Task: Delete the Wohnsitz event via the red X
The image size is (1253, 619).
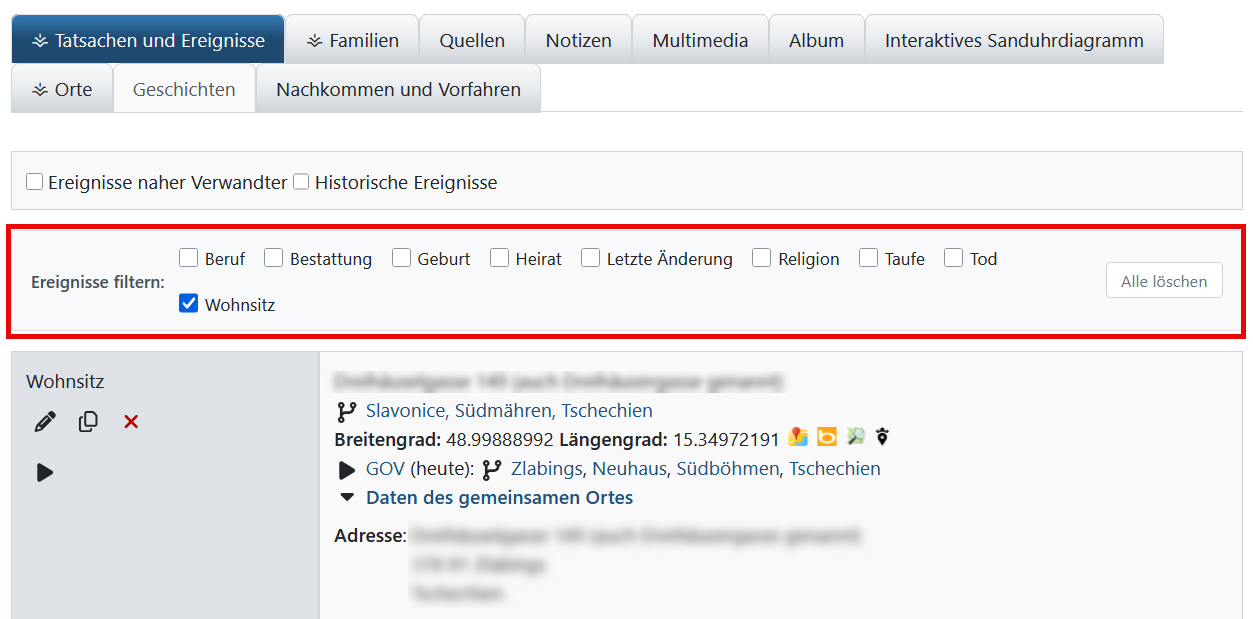Action: (130, 421)
